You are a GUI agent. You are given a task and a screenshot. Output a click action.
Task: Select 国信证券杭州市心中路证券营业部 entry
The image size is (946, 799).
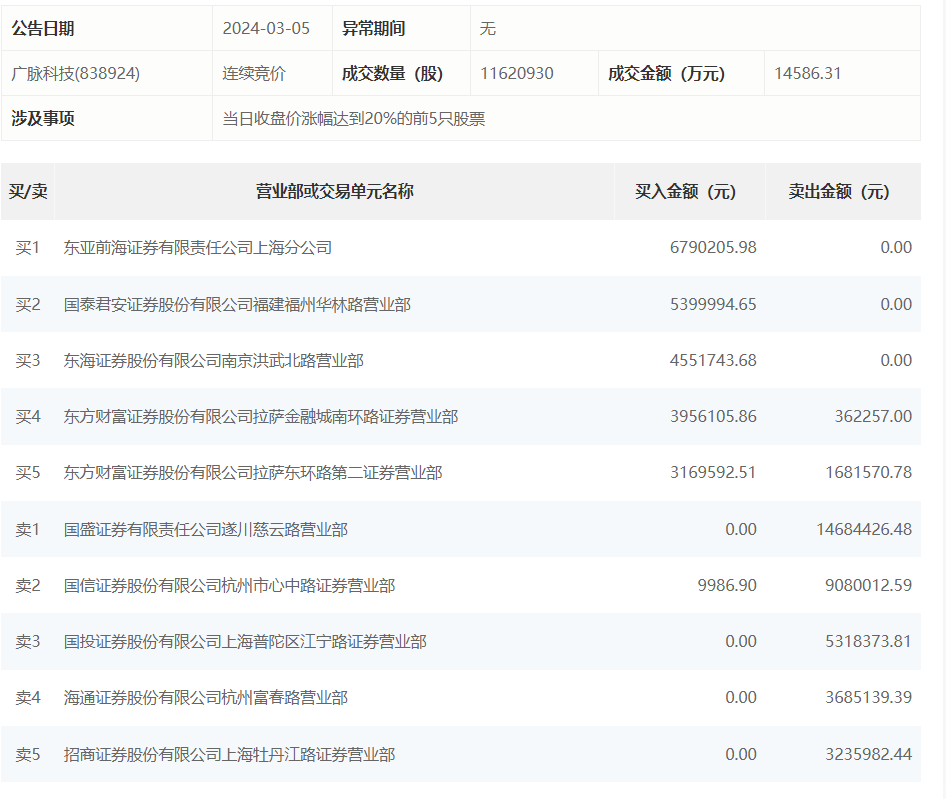229,585
